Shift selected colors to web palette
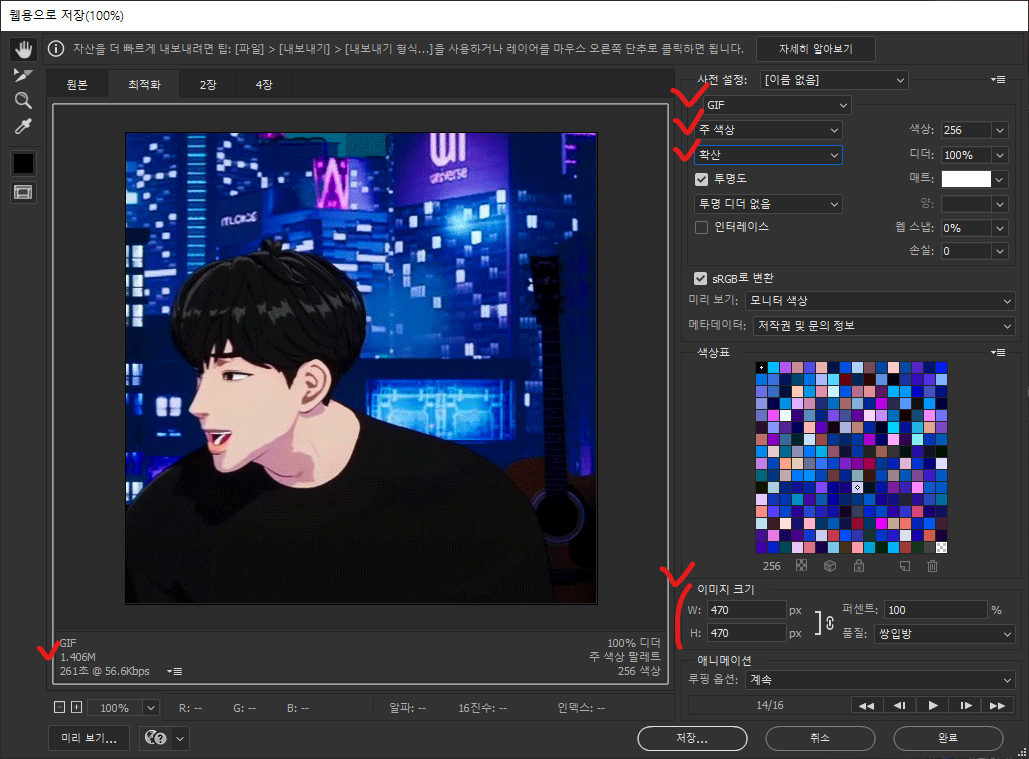This screenshot has width=1029, height=759. (x=830, y=565)
